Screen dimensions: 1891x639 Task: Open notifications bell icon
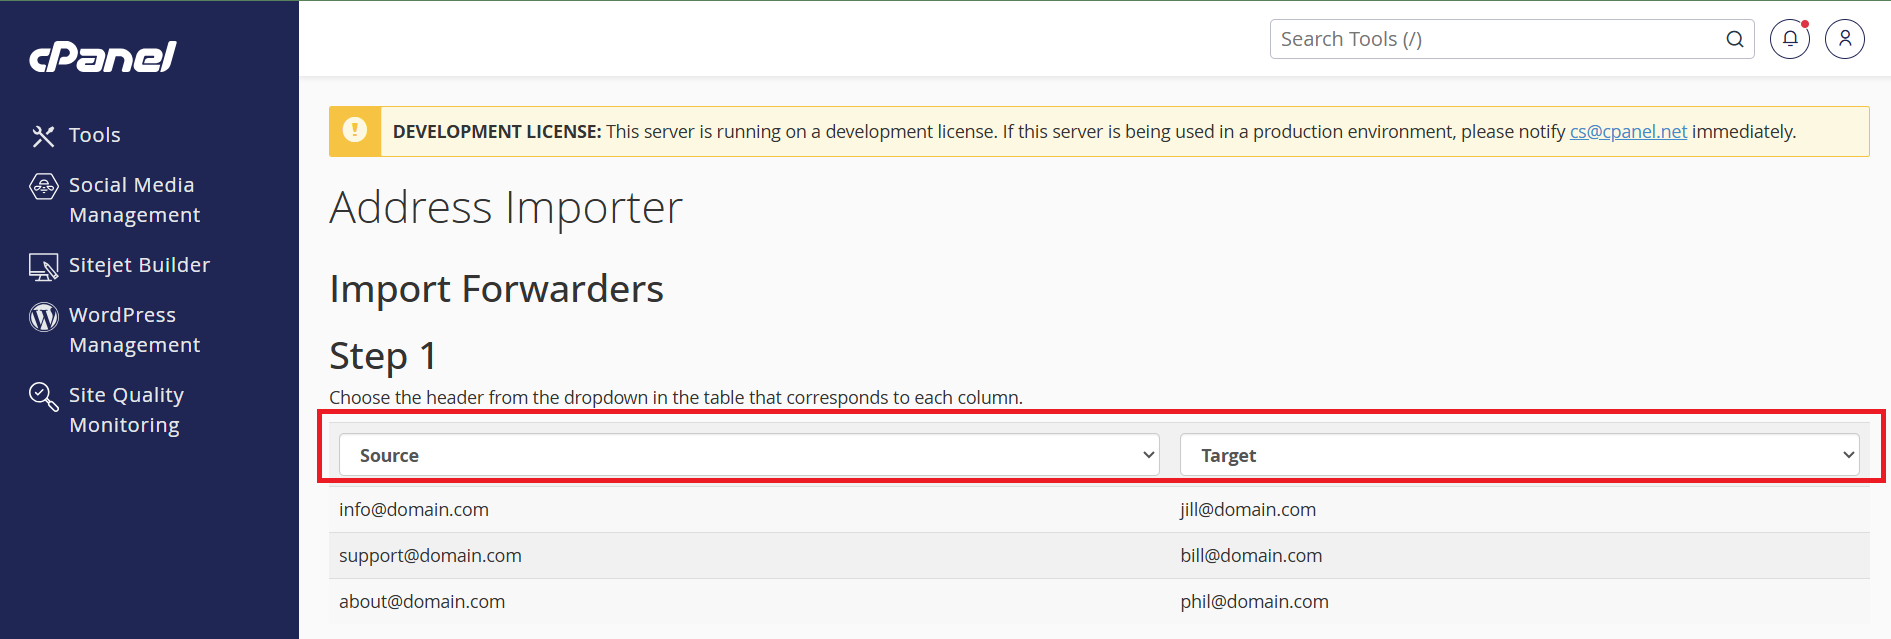1790,39
